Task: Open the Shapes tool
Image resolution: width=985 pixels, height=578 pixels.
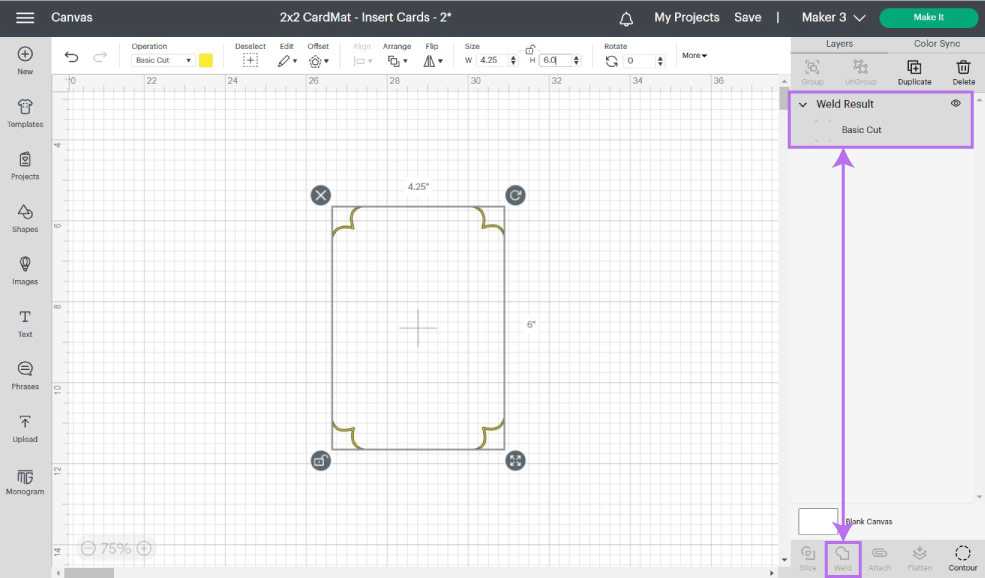Action: [25, 218]
